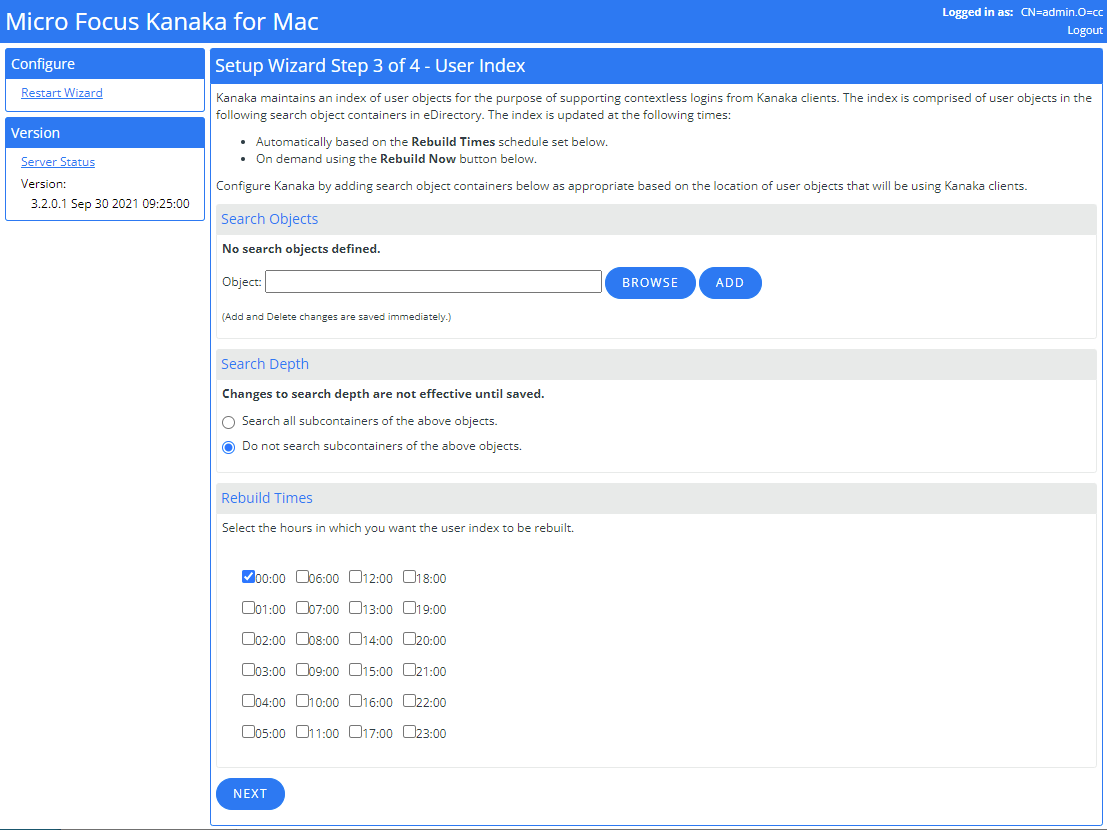Check the 18:00 rebuild time
This screenshot has height=830, width=1107.
coord(409,577)
